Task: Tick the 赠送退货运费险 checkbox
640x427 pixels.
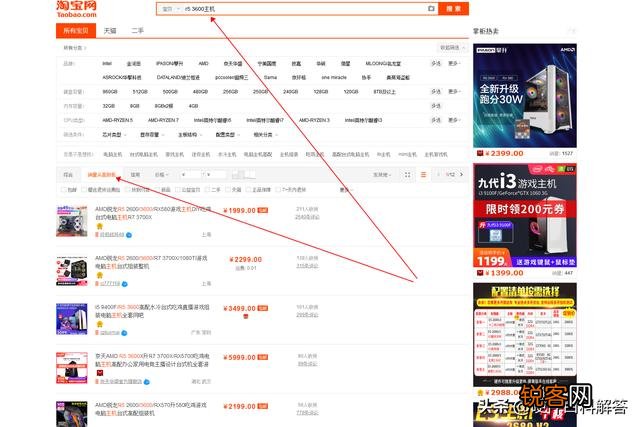Action: 84,189
